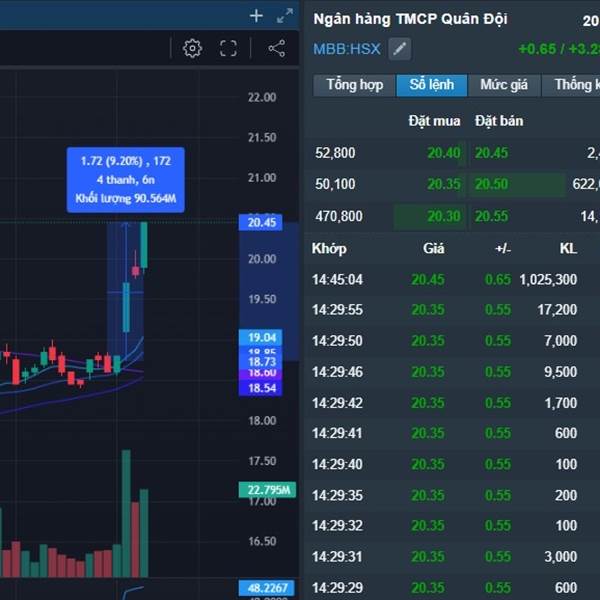
Task: Select the 14:29:42 trade row
Action: [452, 403]
